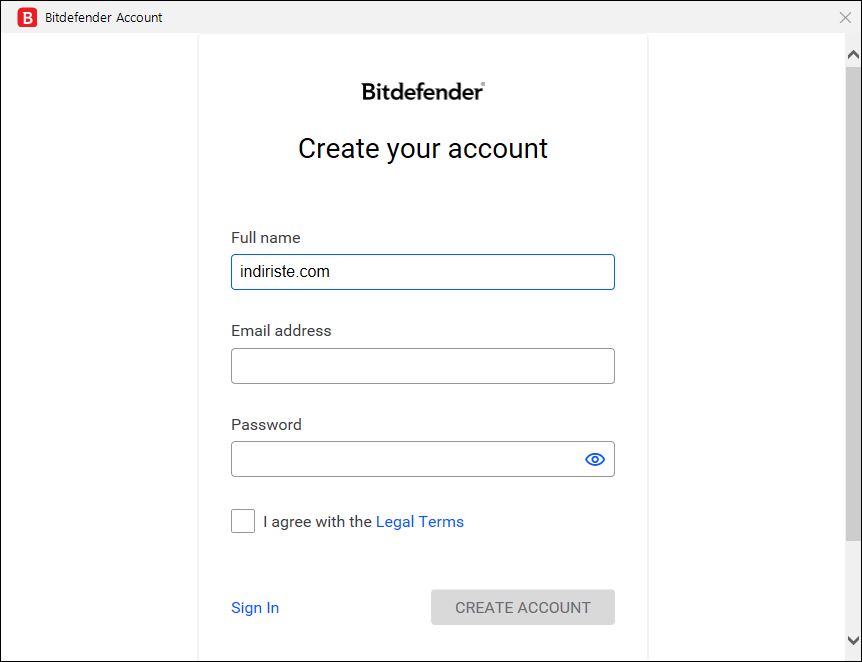Click the 'Email address' label

click(x=281, y=330)
